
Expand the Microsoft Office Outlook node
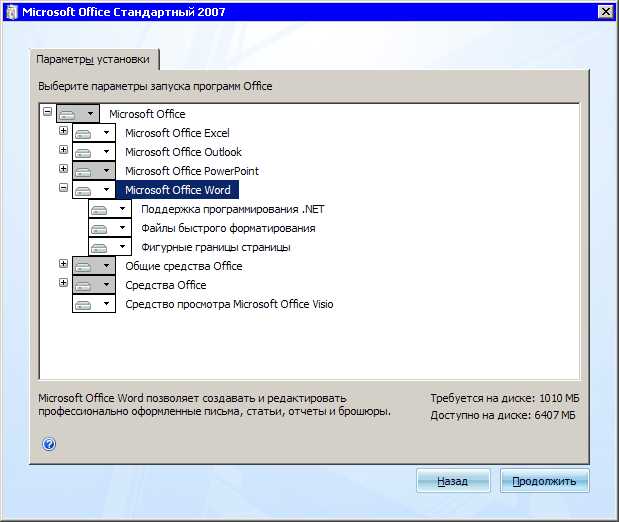pyautogui.click(x=63, y=149)
